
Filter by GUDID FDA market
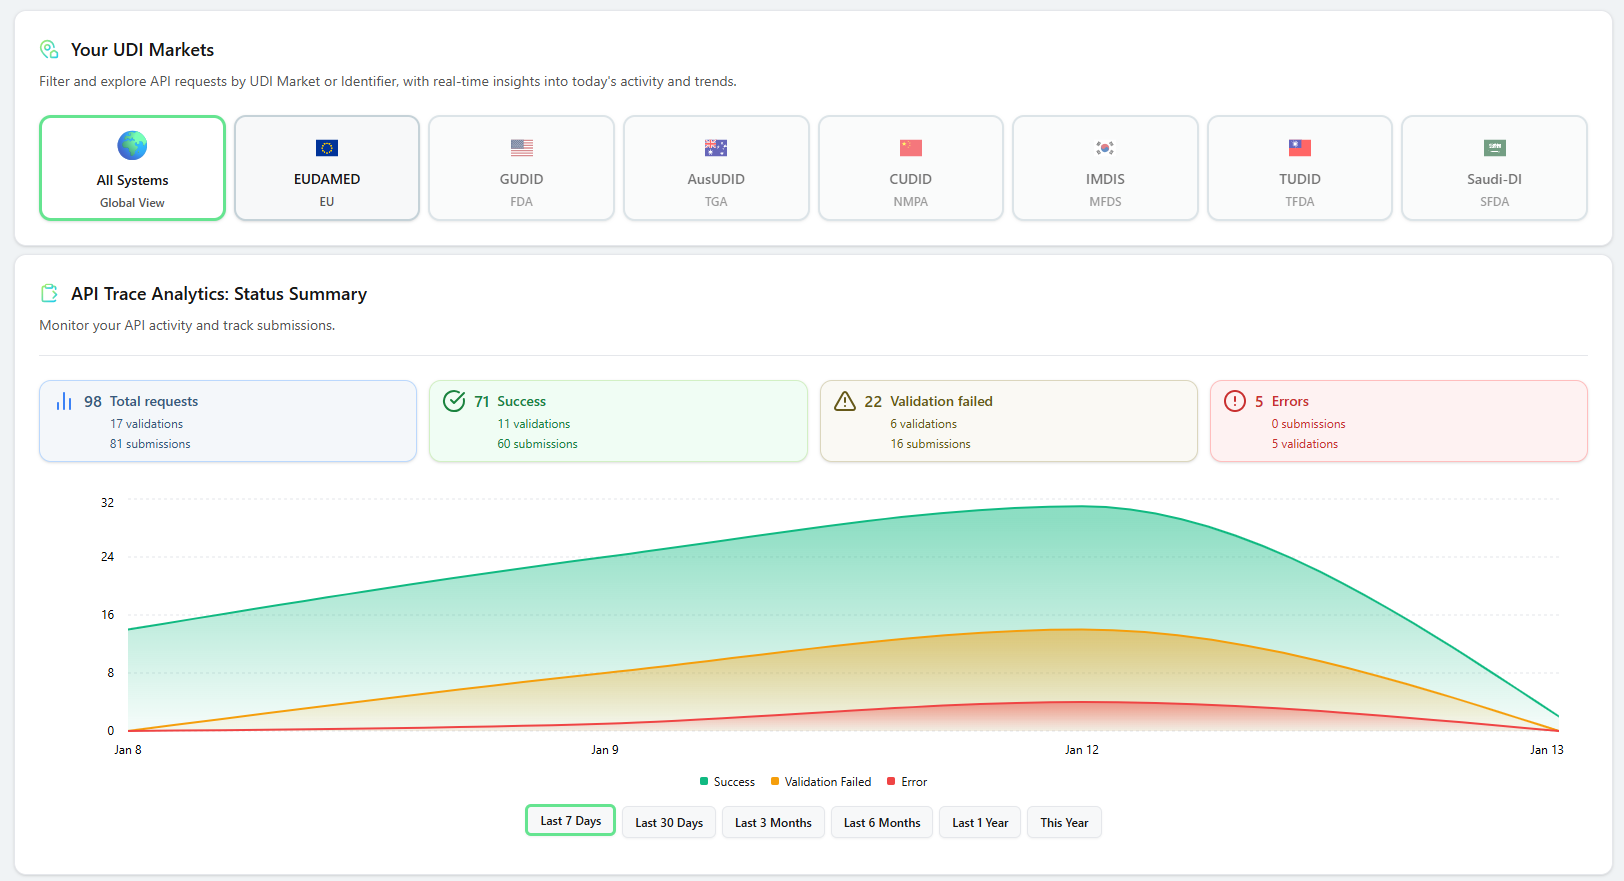click(522, 168)
